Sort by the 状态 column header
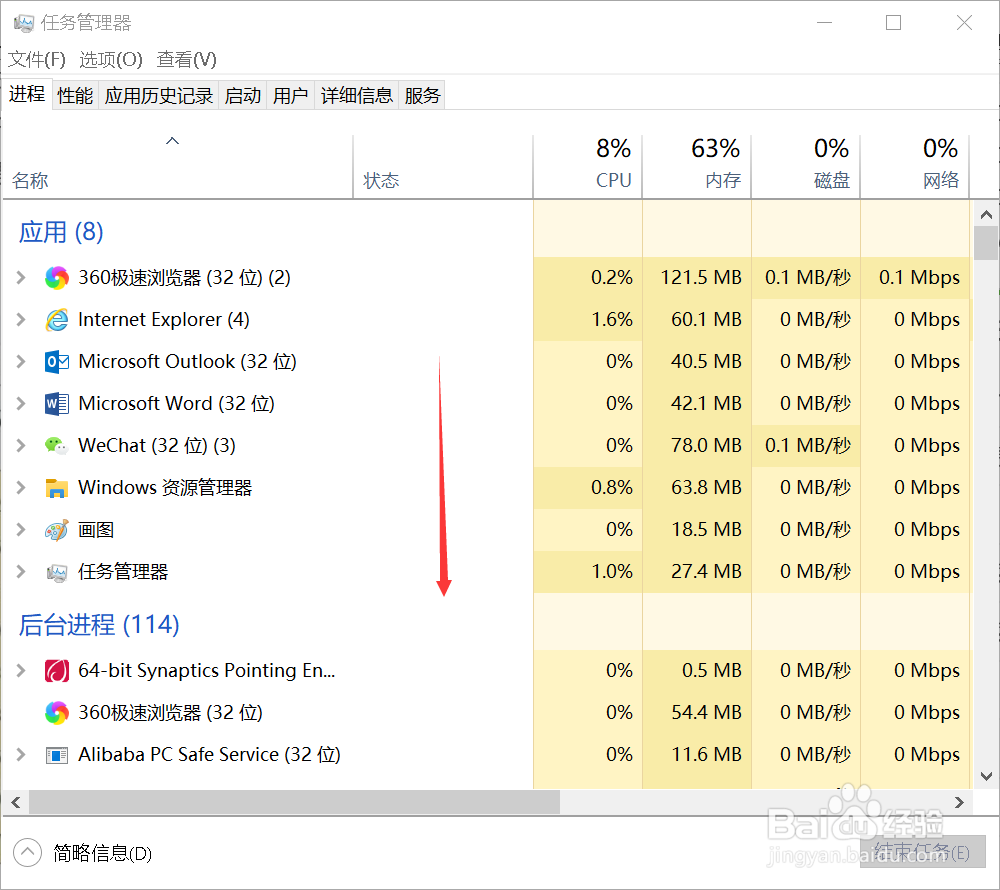Viewport: 1000px width, 890px height. [x=443, y=166]
